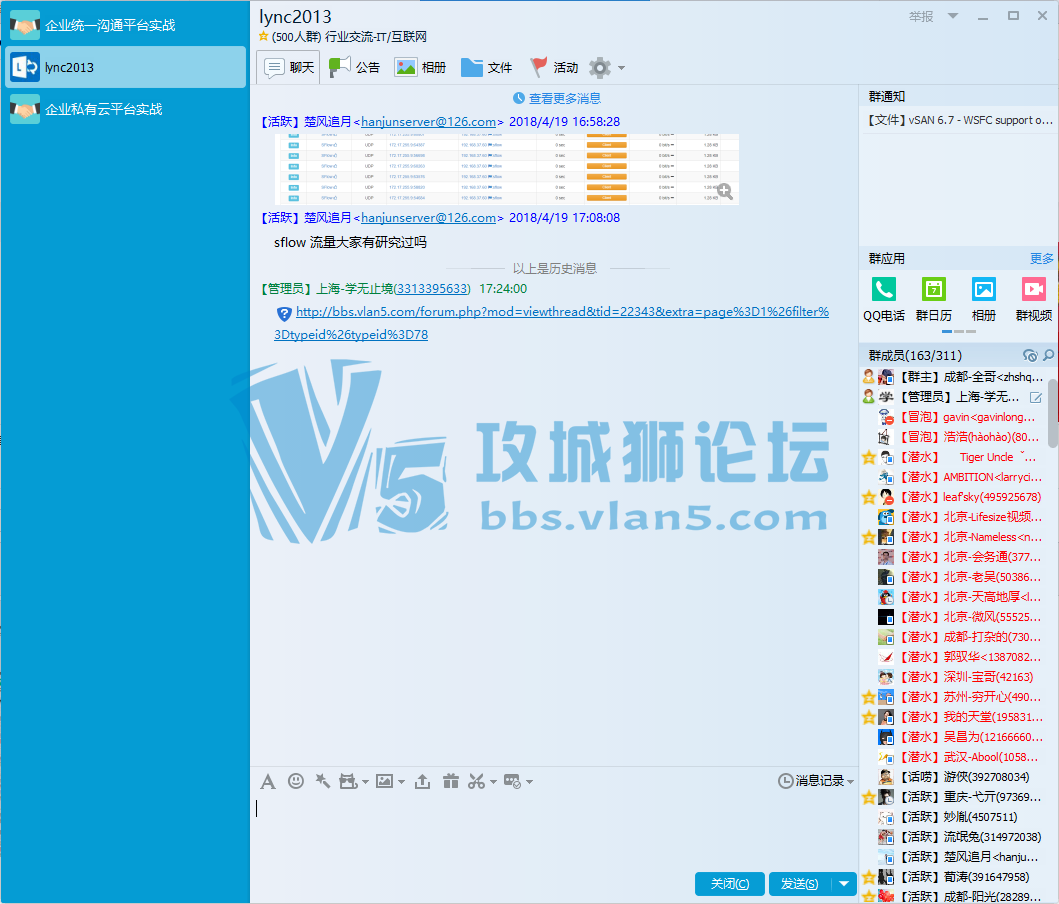Image resolution: width=1059 pixels, height=904 pixels.
Task: Expand the GIF tool dropdown arrow
Action: pyautogui.click(x=365, y=782)
